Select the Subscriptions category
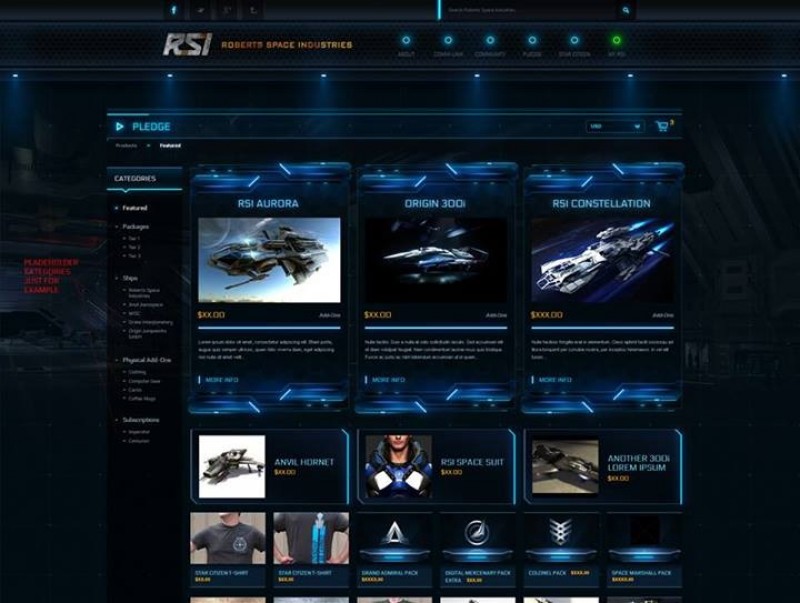Viewport: 800px width, 603px height. [141, 420]
